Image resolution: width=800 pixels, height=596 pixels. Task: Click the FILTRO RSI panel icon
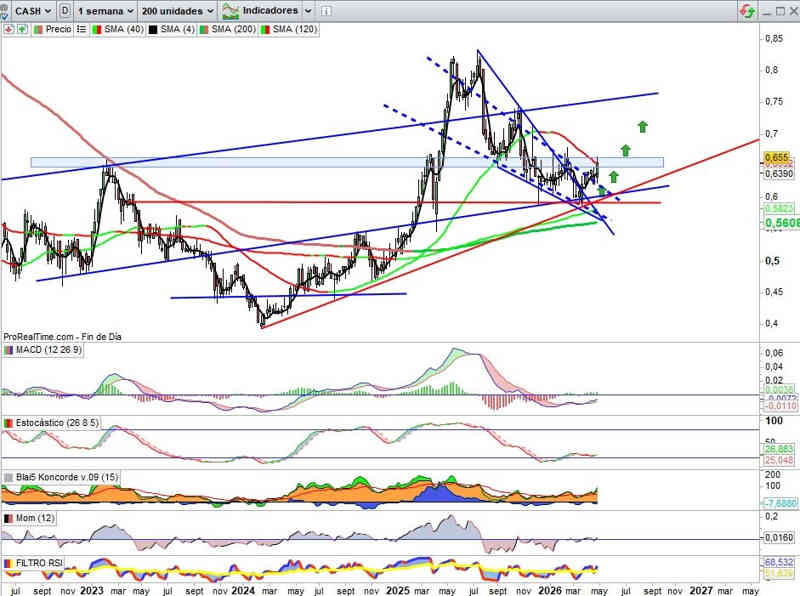(x=9, y=563)
